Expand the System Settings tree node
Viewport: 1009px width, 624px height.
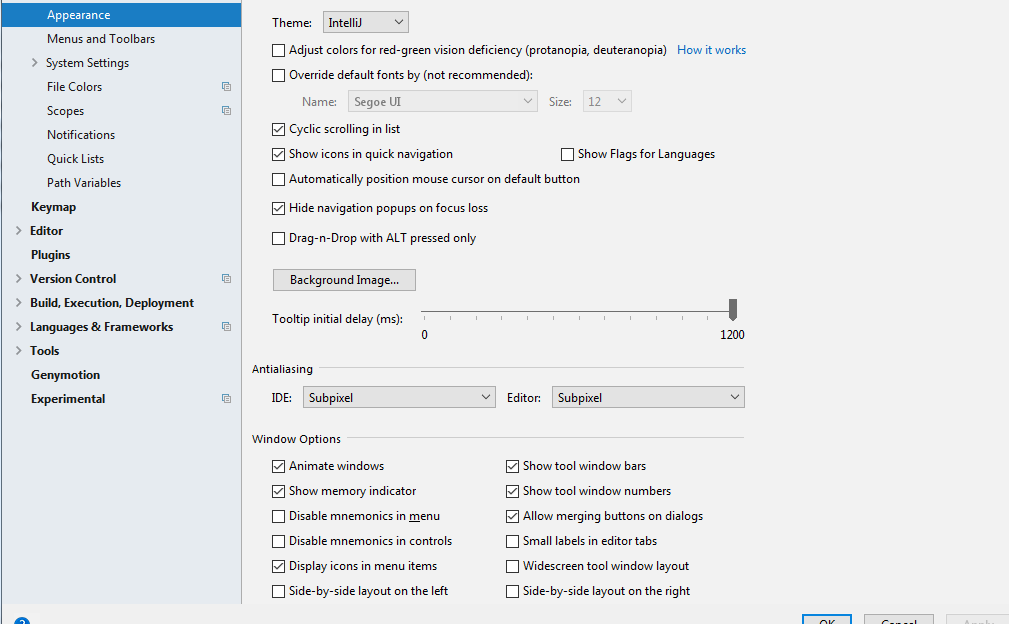(35, 63)
